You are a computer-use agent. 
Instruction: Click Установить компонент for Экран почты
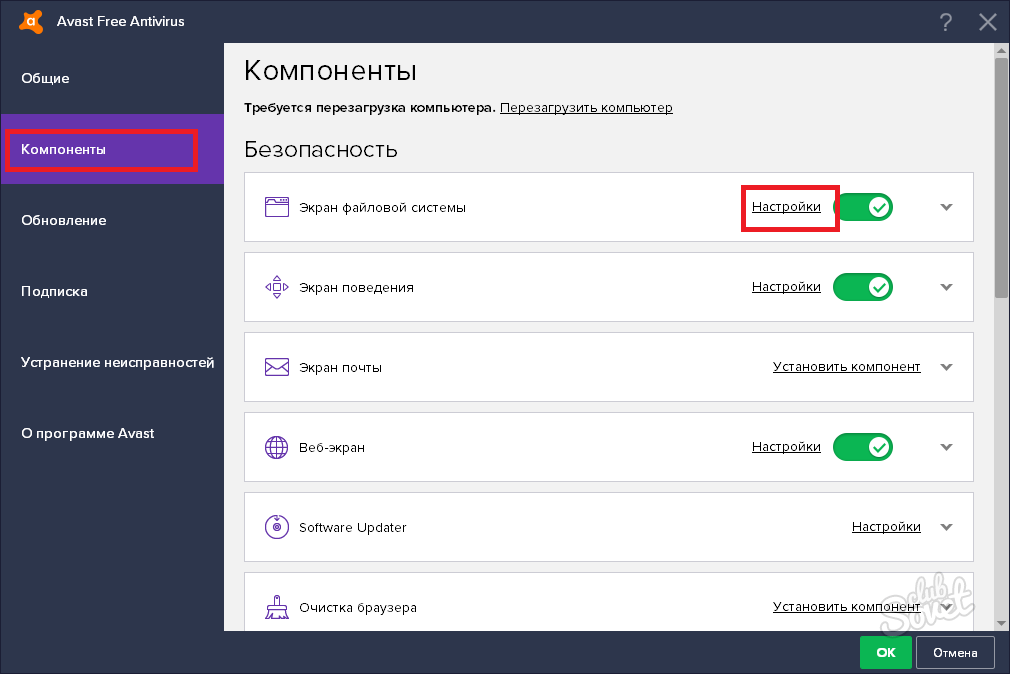tap(846, 367)
